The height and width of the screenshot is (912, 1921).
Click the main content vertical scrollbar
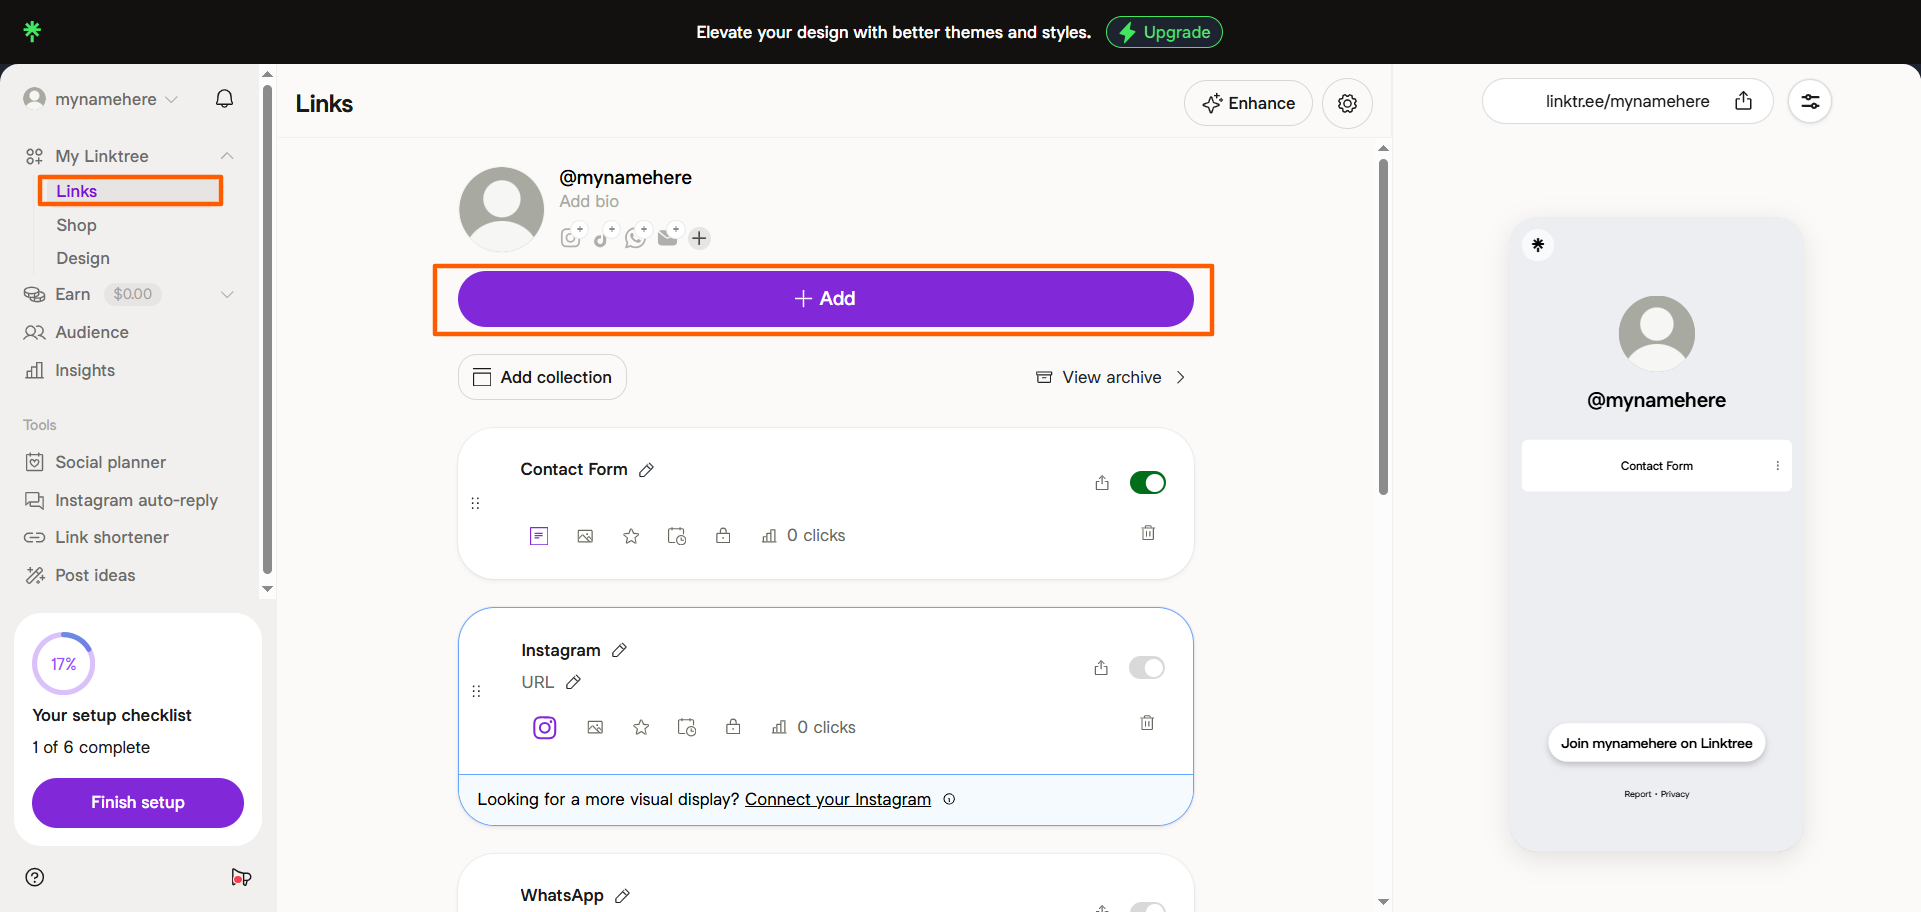(1383, 326)
